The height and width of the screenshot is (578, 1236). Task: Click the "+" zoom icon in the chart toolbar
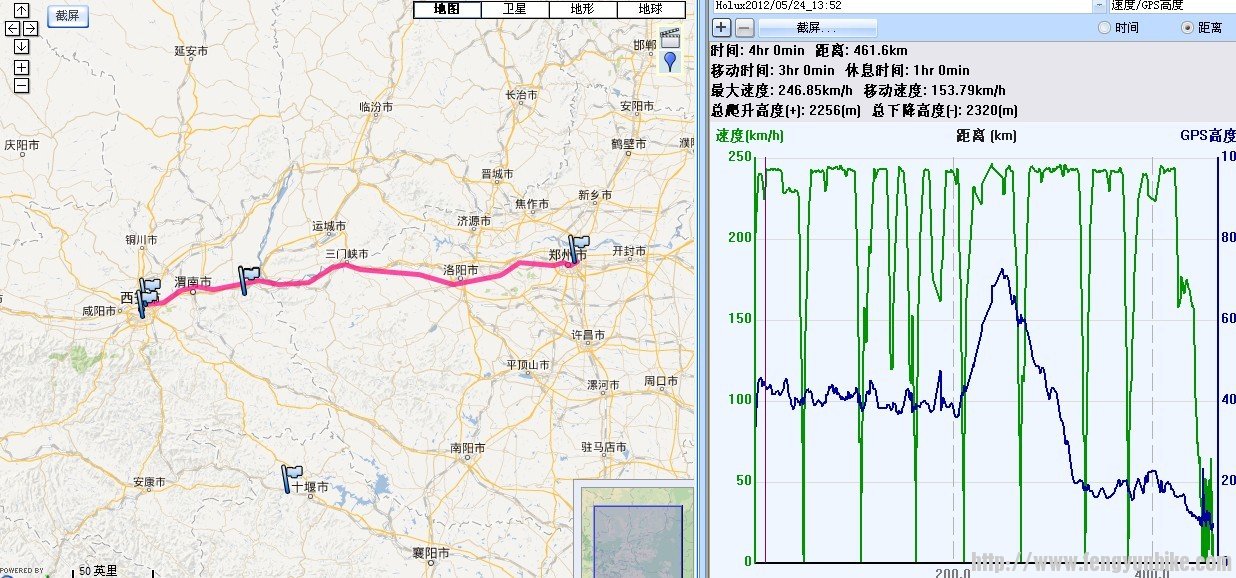(721, 27)
